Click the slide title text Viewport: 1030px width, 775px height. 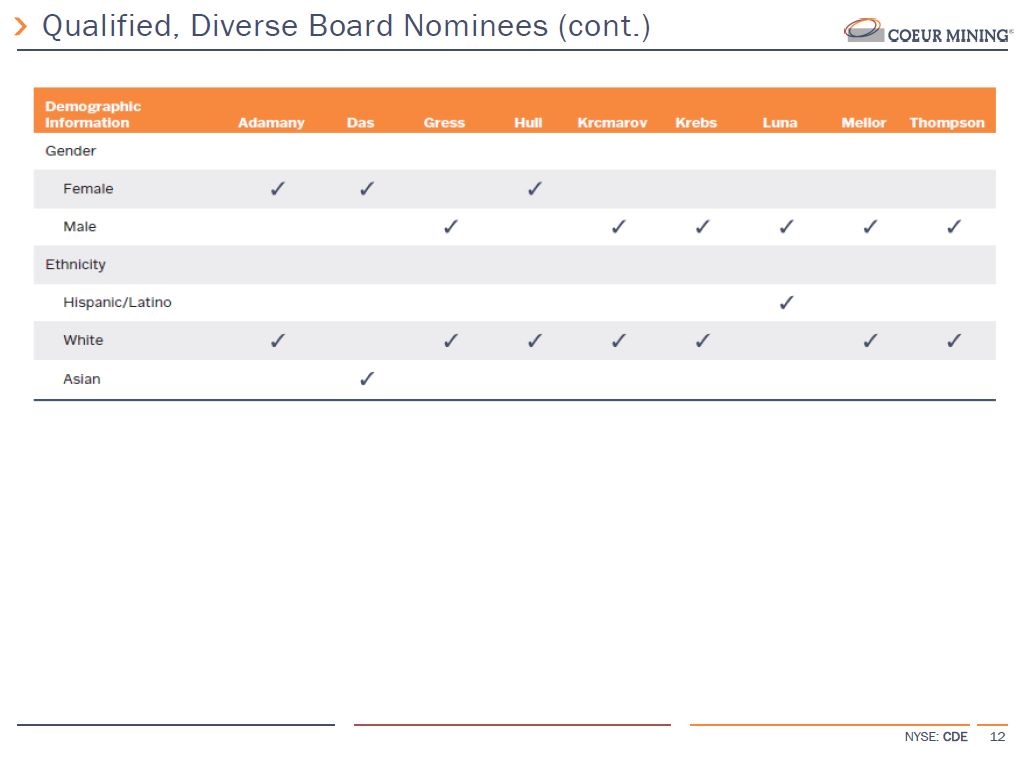(x=346, y=27)
